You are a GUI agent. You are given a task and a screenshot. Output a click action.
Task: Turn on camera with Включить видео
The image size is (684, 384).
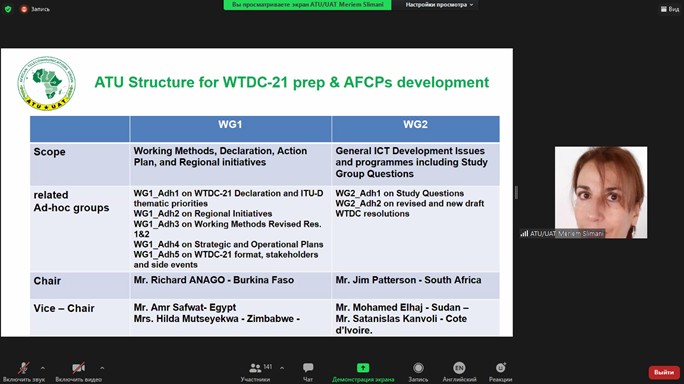coord(79,372)
